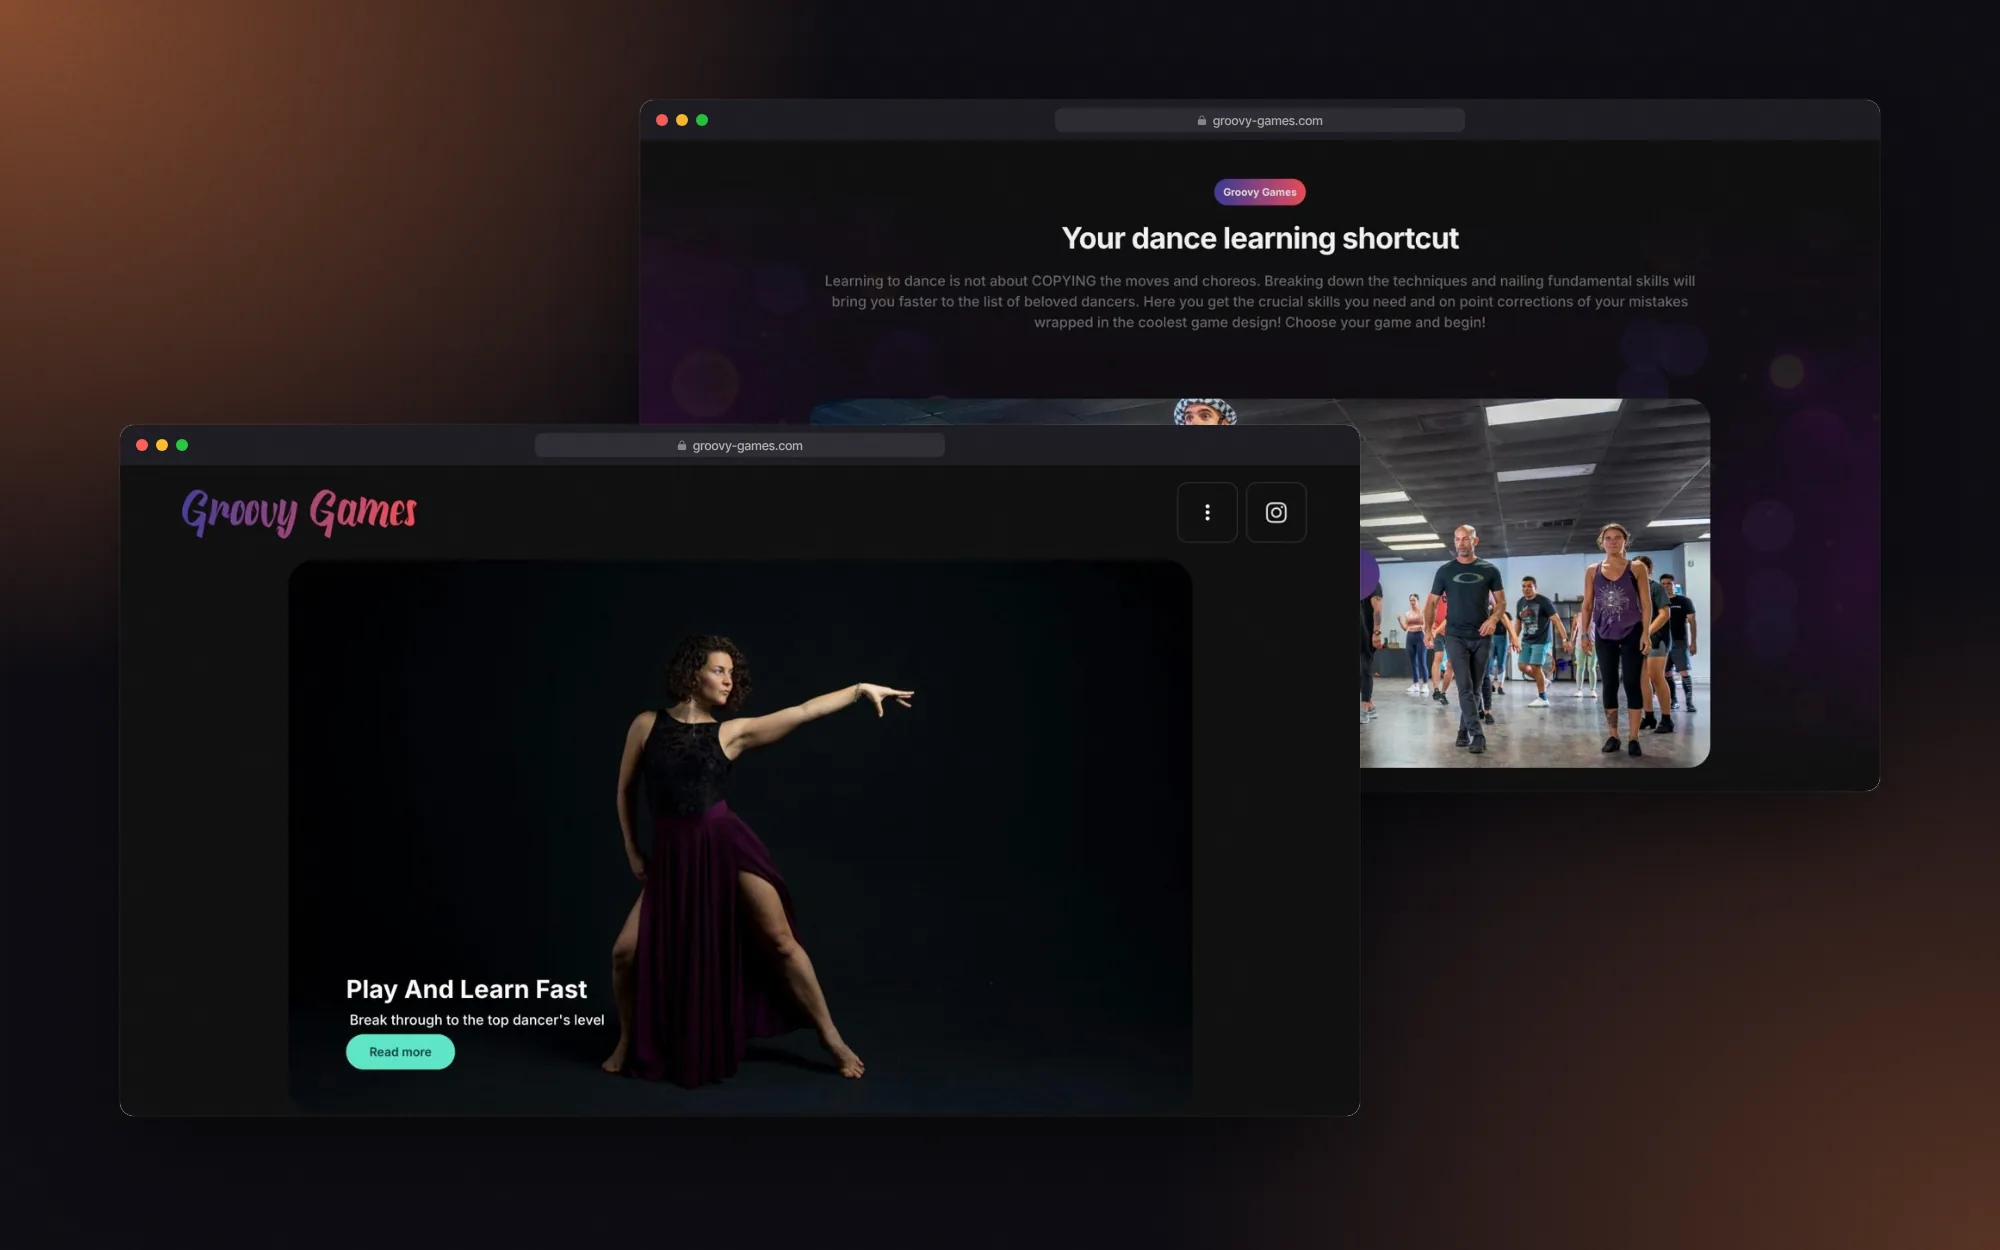
Task: Click 'Break through to the top dancer's level'
Action: point(477,1020)
